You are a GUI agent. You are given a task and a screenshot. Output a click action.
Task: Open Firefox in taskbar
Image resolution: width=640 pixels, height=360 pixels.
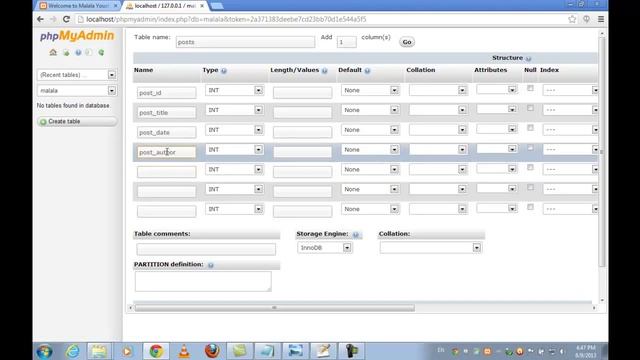point(212,351)
